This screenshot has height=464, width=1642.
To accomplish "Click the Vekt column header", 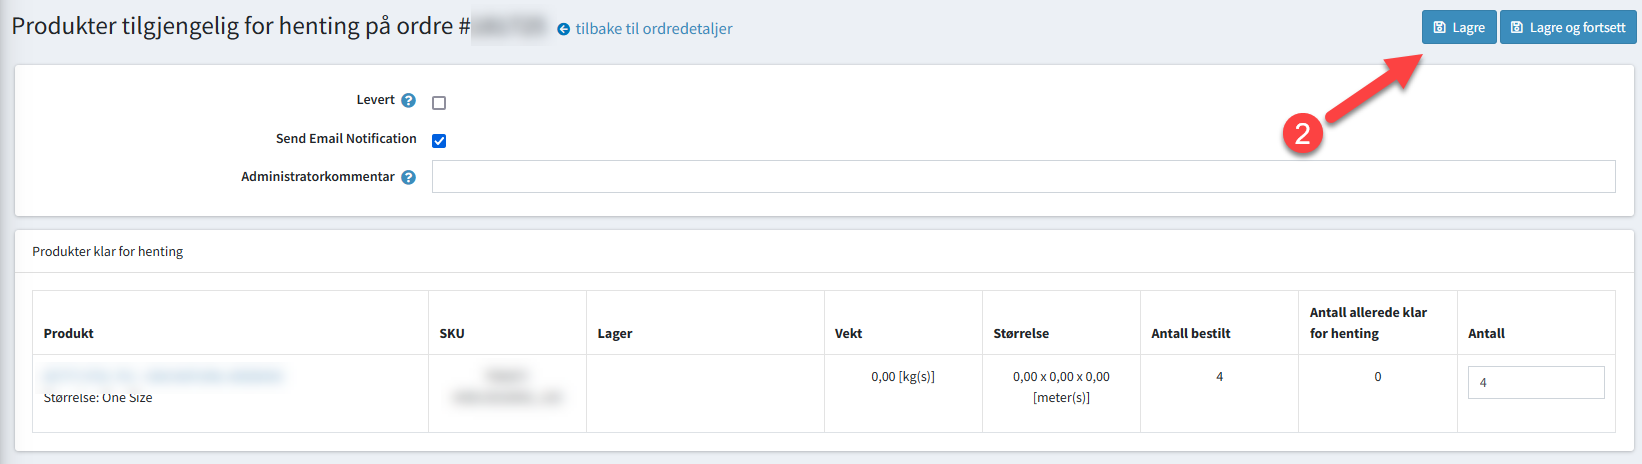I will (848, 333).
